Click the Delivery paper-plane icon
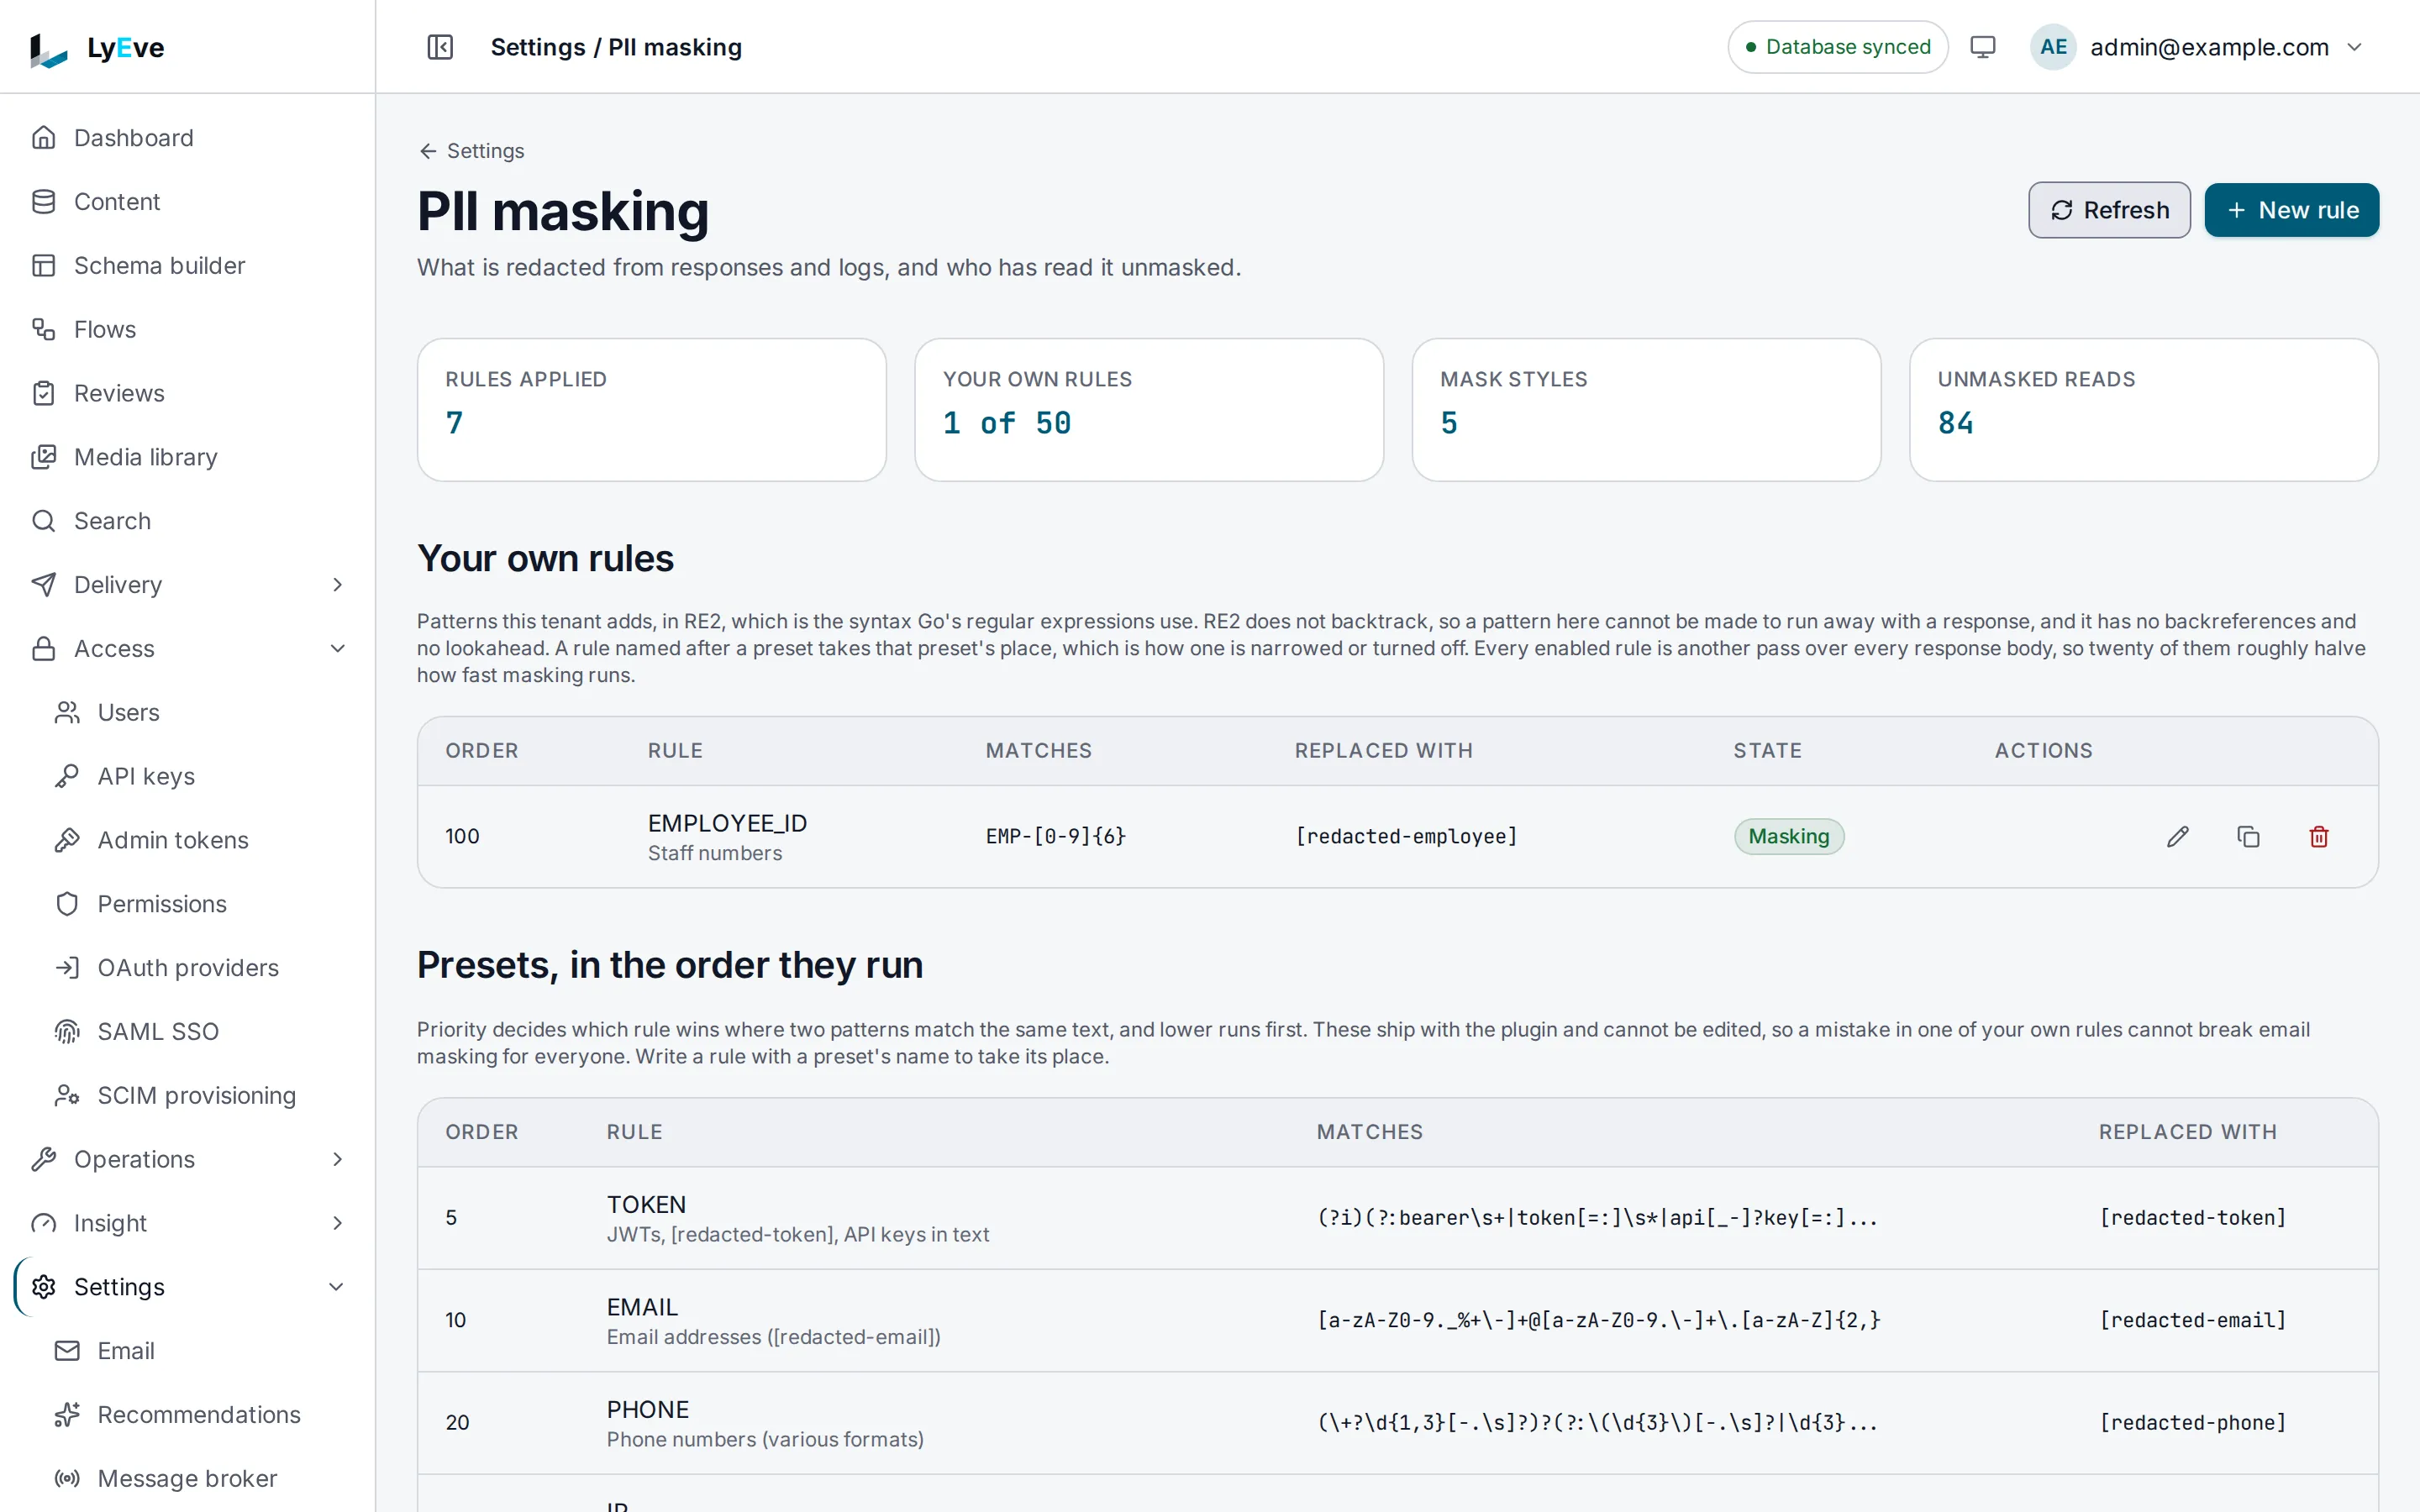 (43, 585)
